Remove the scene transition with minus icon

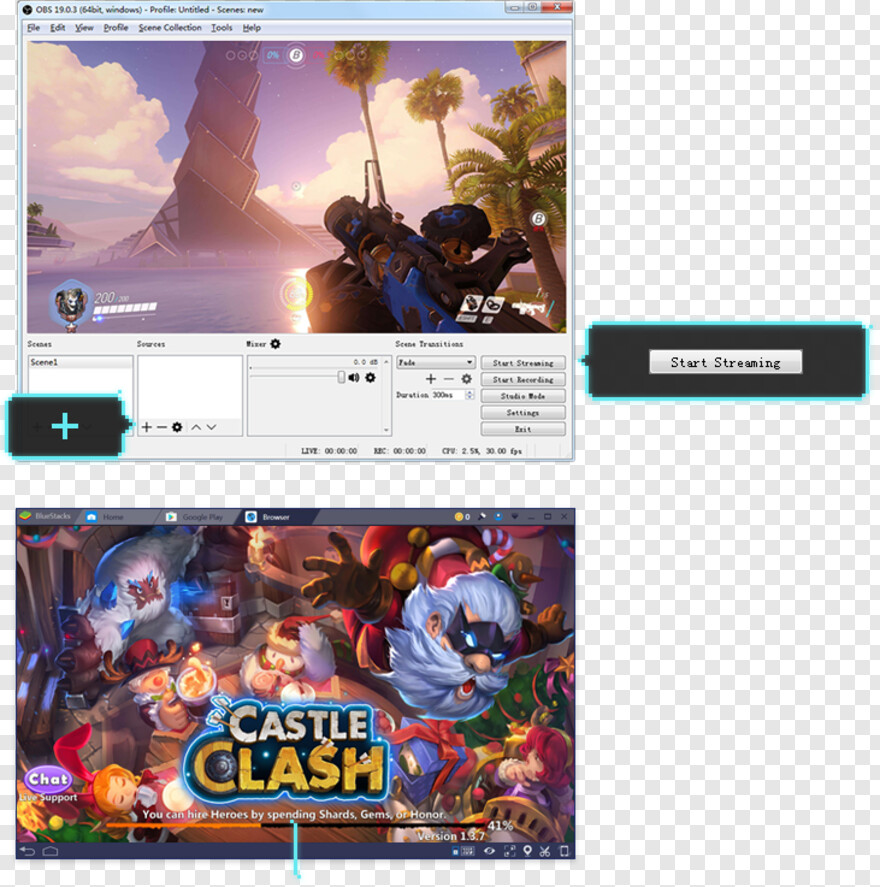[x=448, y=378]
